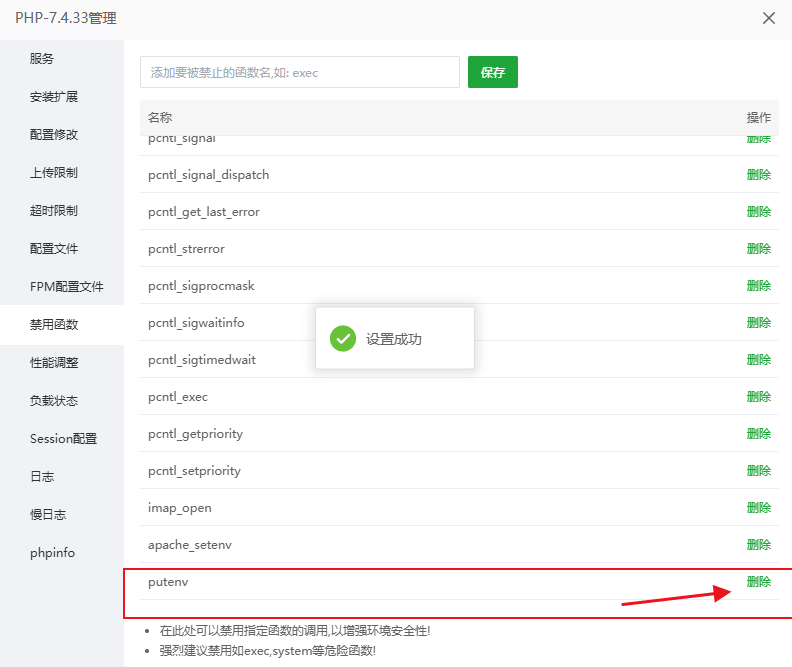792x667 pixels.
Task: Click the green 保存 button
Action: point(492,72)
